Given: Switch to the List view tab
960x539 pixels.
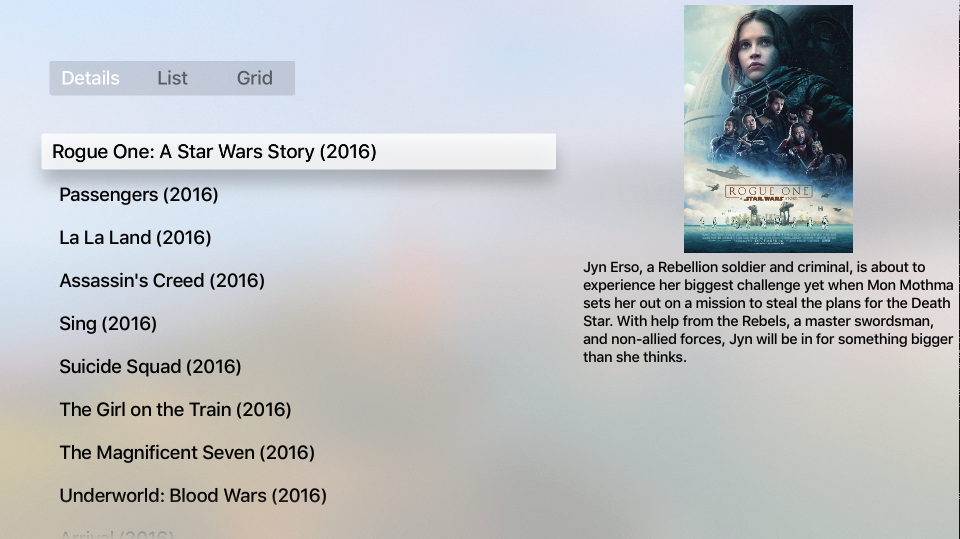Looking at the screenshot, I should click(172, 78).
